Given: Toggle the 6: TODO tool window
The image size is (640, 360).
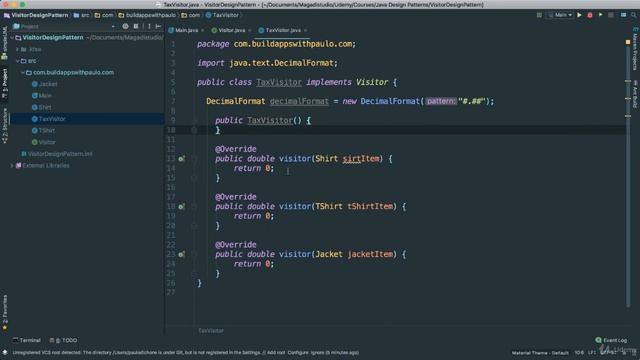Looking at the screenshot, I should pyautogui.click(x=63, y=340).
